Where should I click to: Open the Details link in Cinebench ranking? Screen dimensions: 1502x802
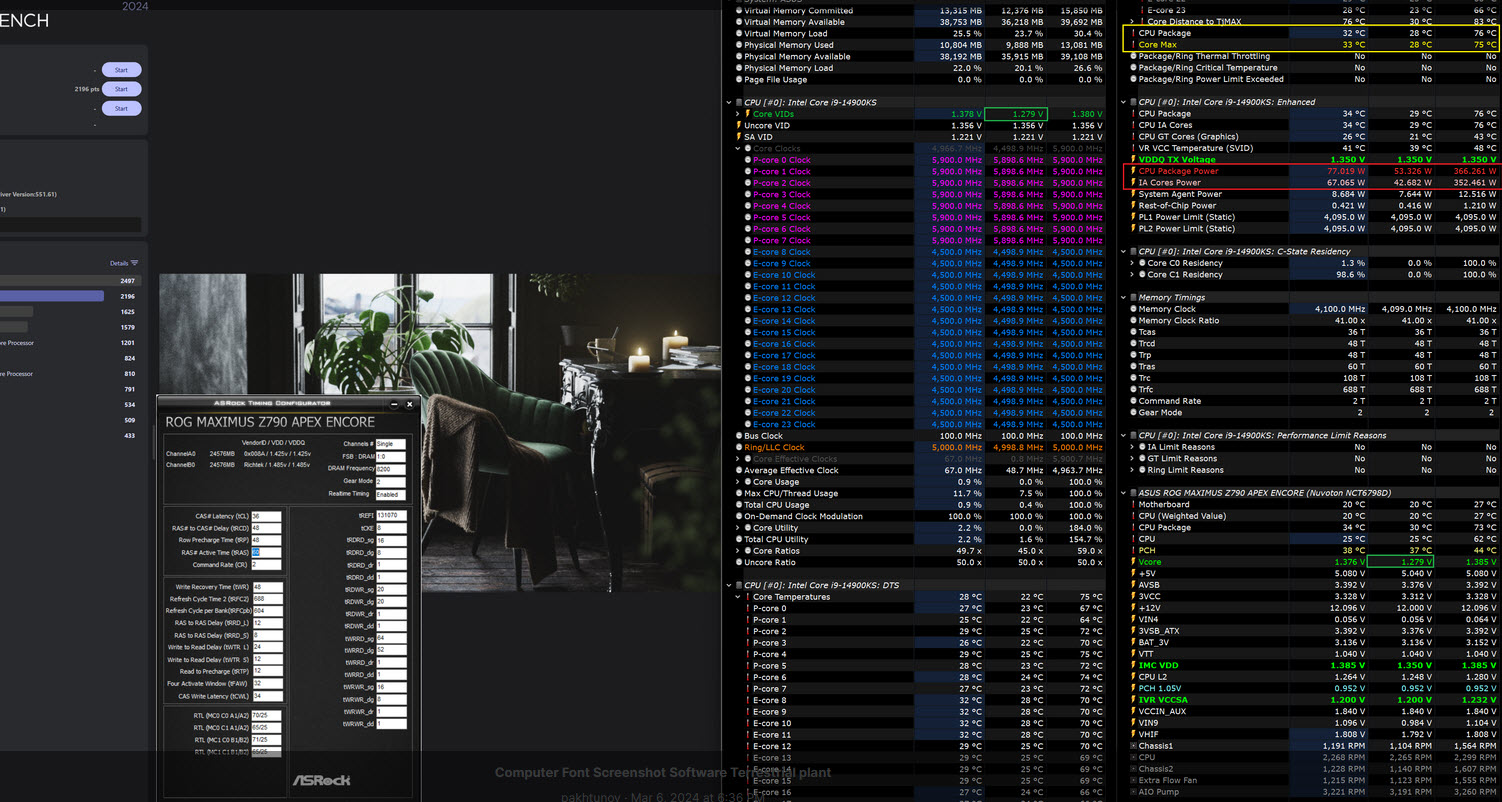click(119, 263)
